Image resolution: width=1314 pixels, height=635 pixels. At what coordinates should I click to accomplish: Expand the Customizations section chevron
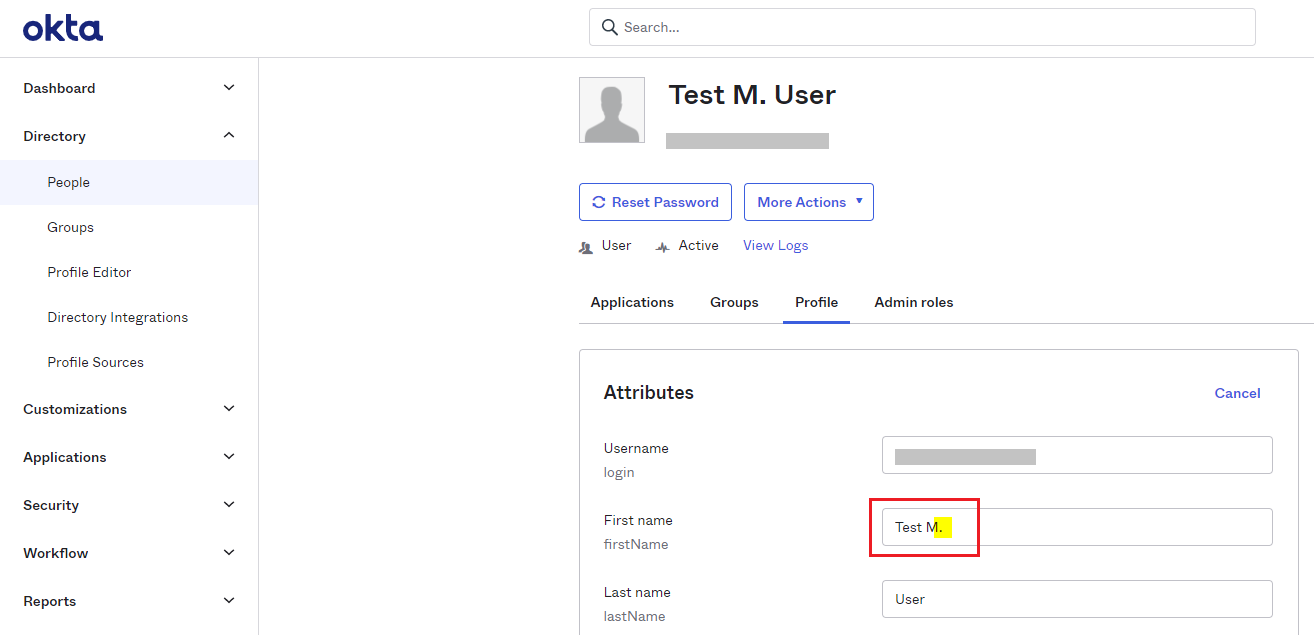pyautogui.click(x=229, y=409)
